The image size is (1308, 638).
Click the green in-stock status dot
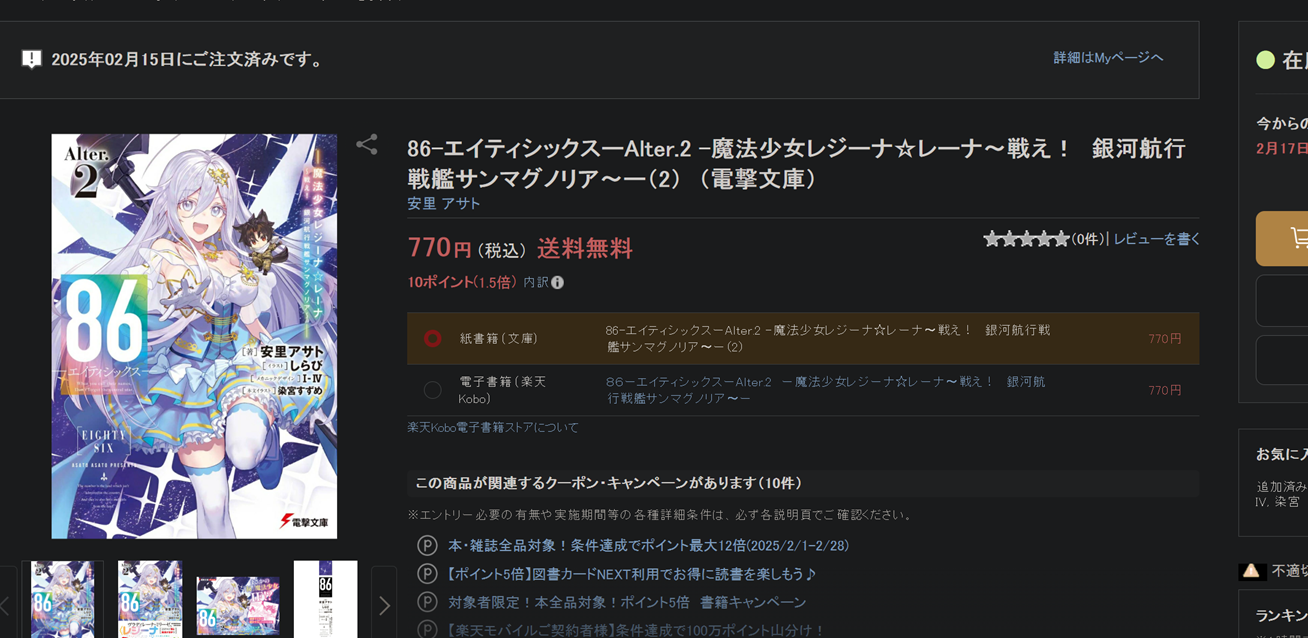pos(1265,58)
